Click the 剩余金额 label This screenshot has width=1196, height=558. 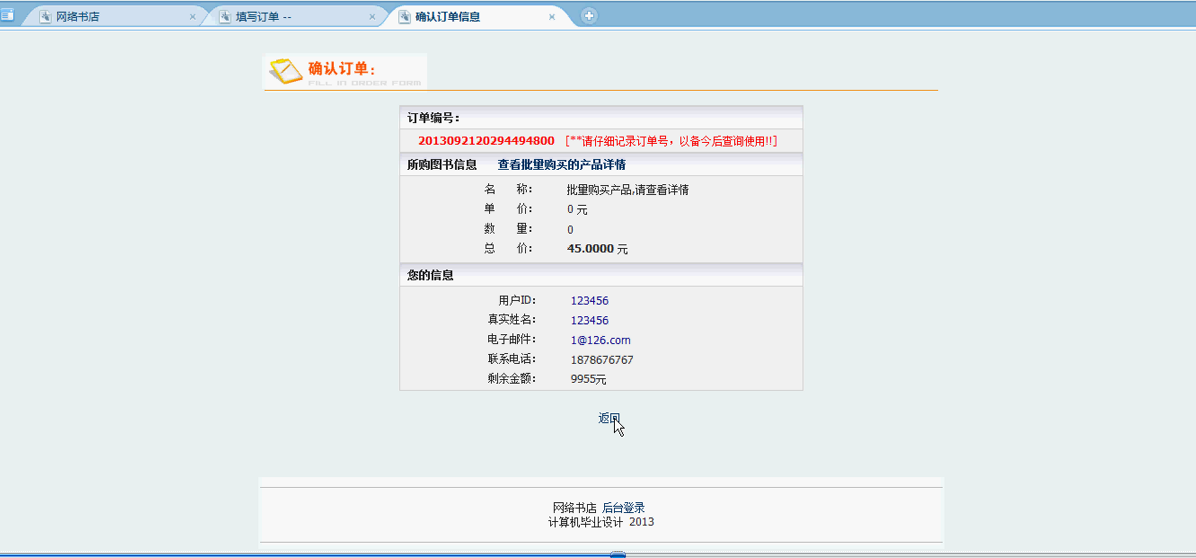512,379
